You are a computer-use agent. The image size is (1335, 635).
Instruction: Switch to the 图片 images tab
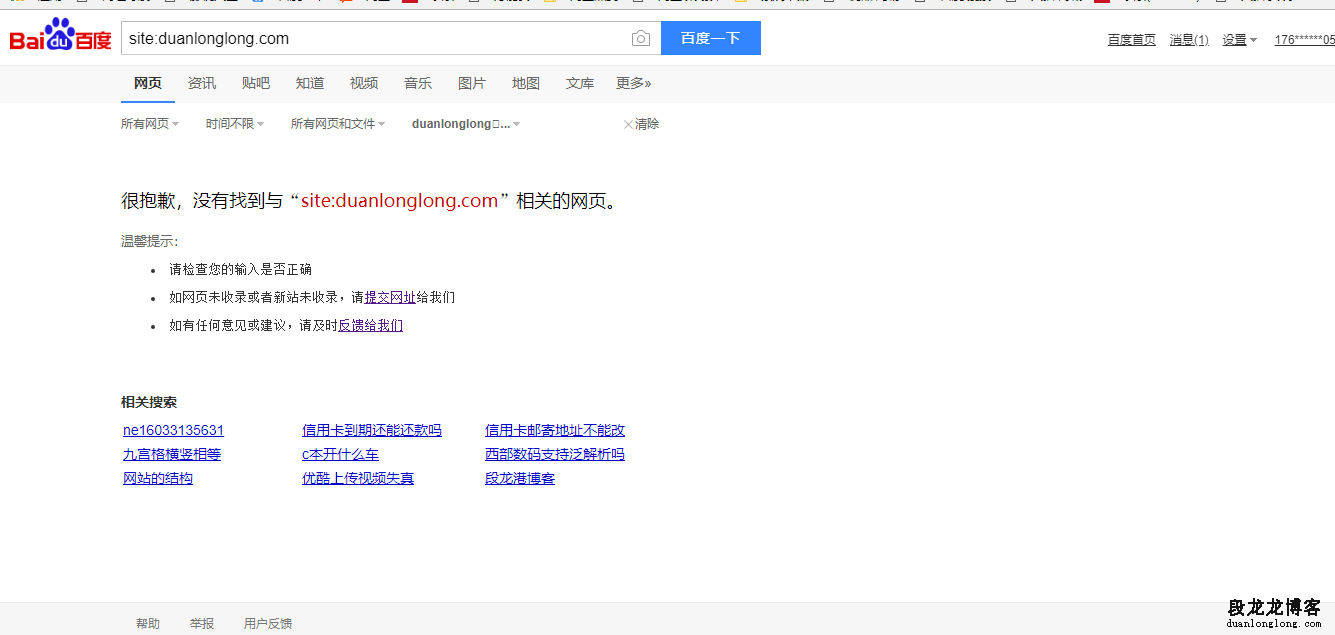click(x=472, y=83)
